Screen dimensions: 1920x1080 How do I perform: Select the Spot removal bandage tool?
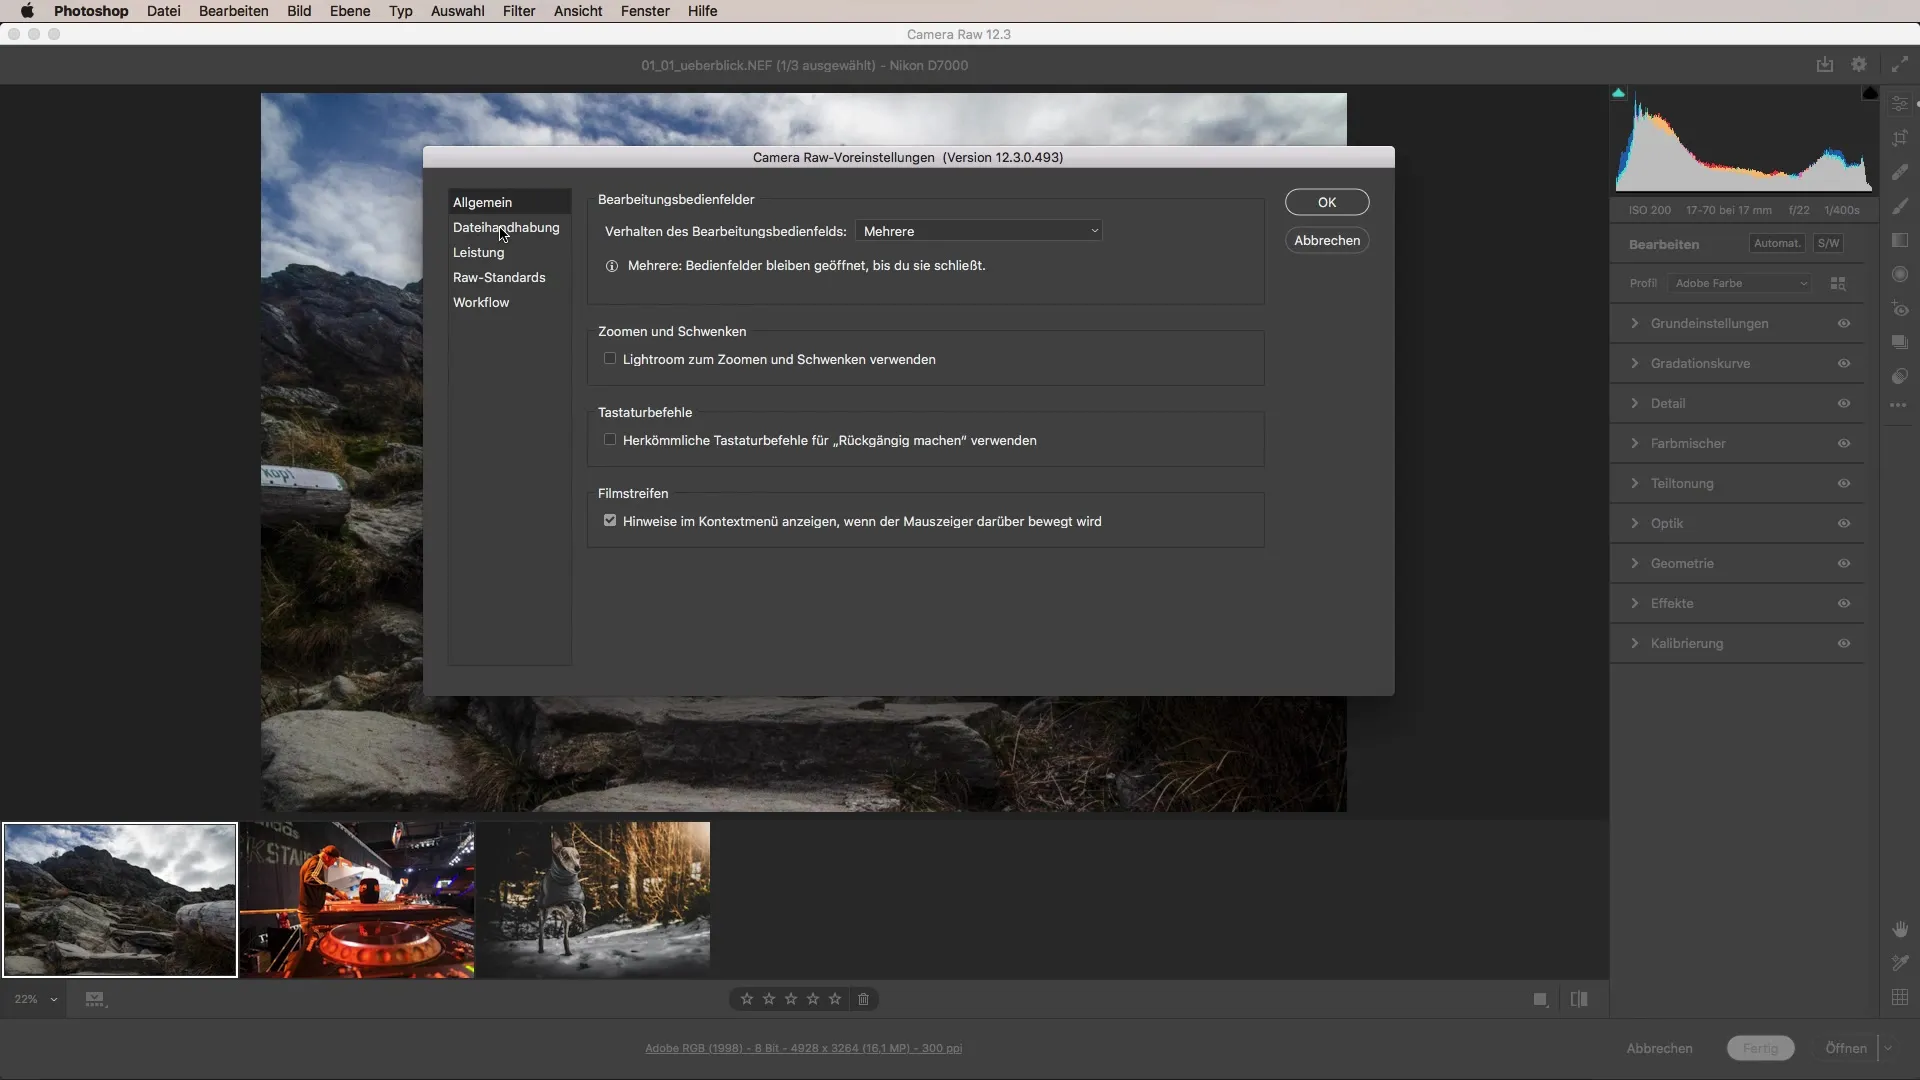point(1900,172)
